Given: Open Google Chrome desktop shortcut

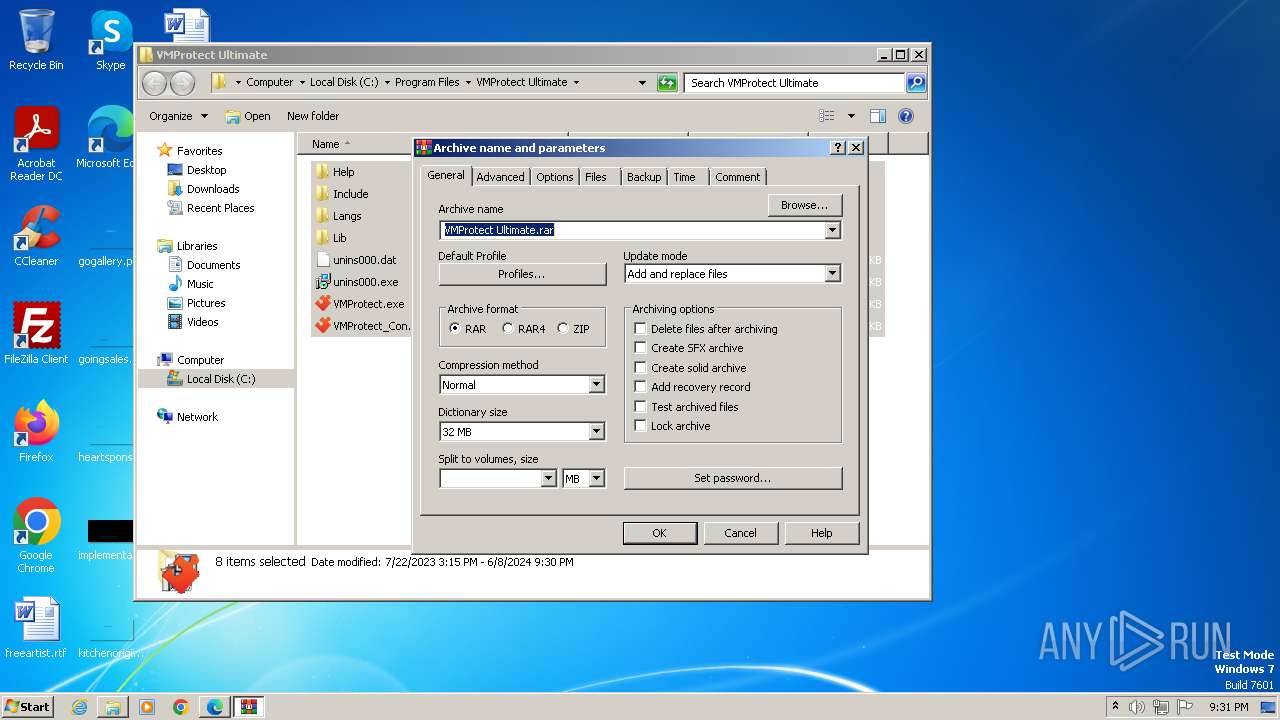Looking at the screenshot, I should 36,535.
